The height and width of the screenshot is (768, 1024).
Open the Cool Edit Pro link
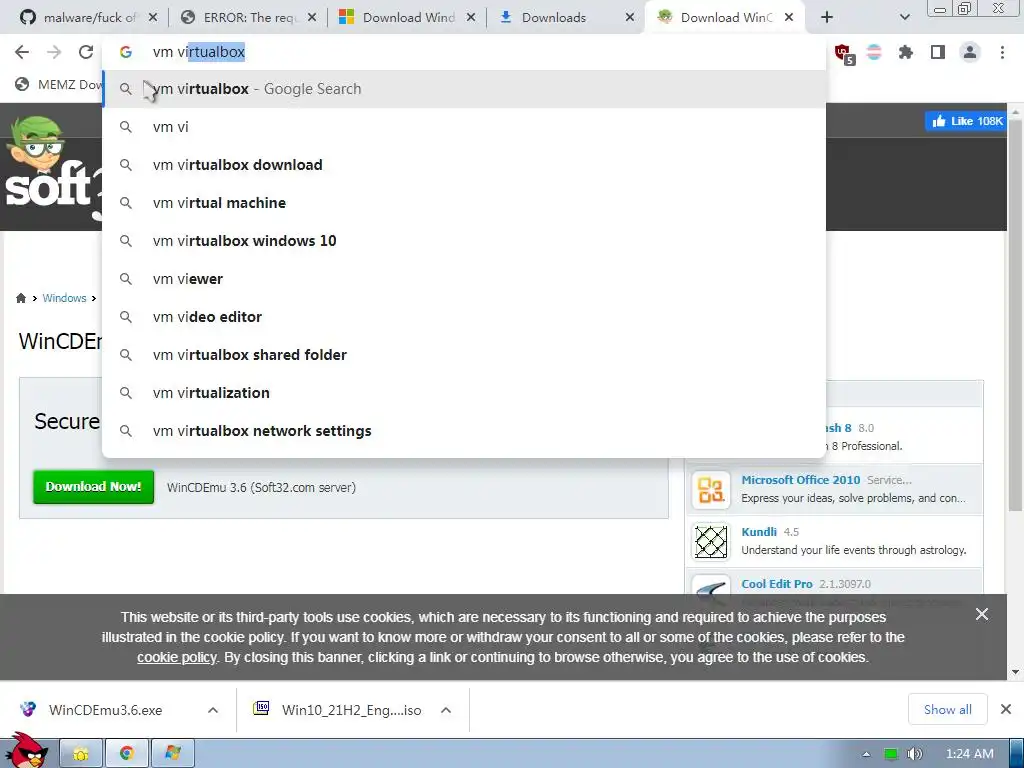(776, 584)
